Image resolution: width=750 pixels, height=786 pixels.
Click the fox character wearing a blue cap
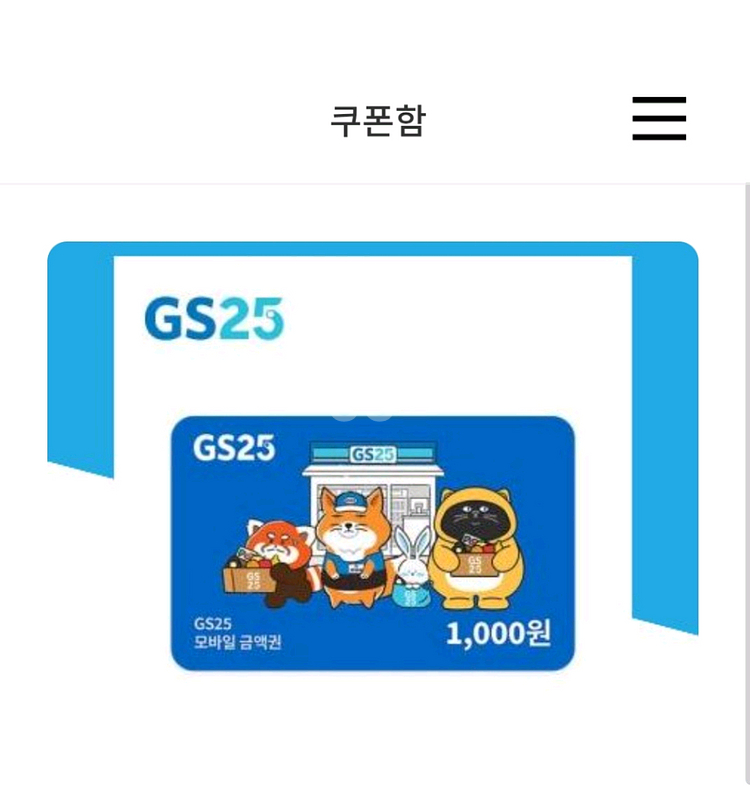pyautogui.click(x=352, y=547)
